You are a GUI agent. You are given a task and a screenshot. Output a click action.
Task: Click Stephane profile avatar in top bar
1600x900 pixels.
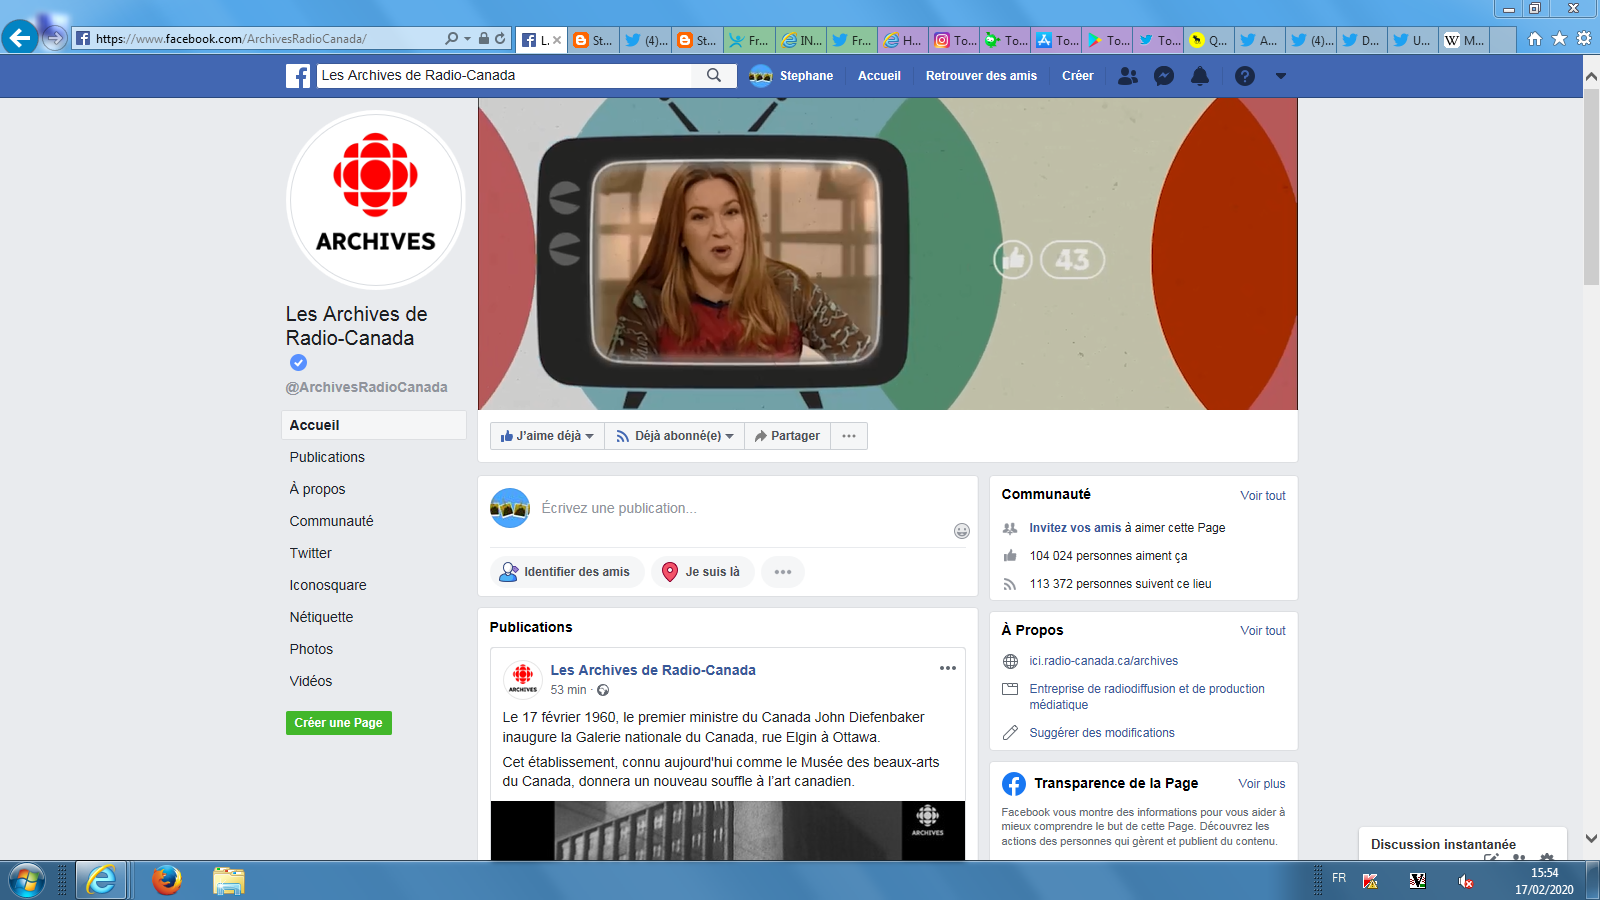761,76
